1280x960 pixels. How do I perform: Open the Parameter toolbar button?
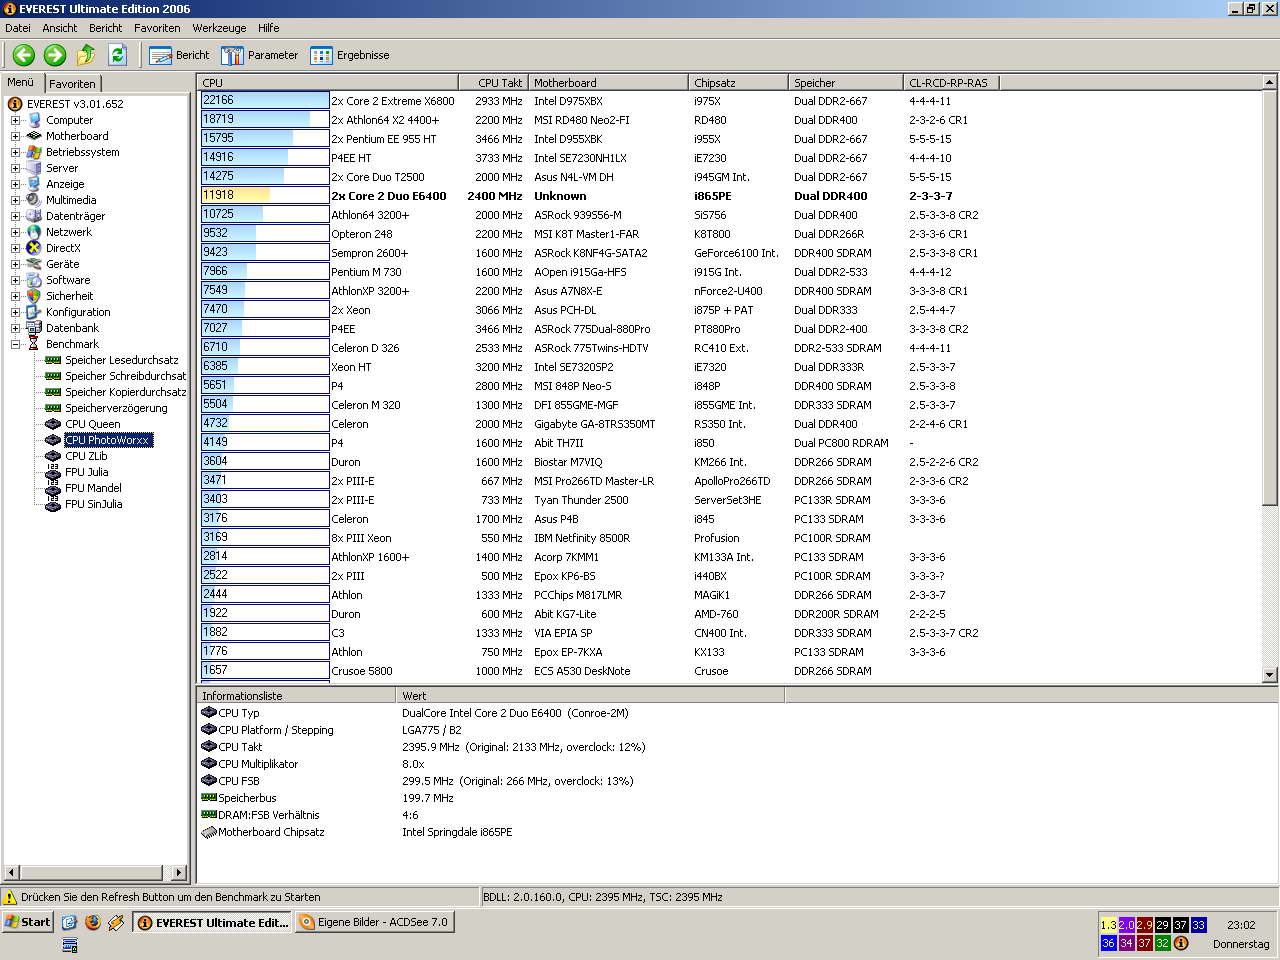tap(259, 55)
